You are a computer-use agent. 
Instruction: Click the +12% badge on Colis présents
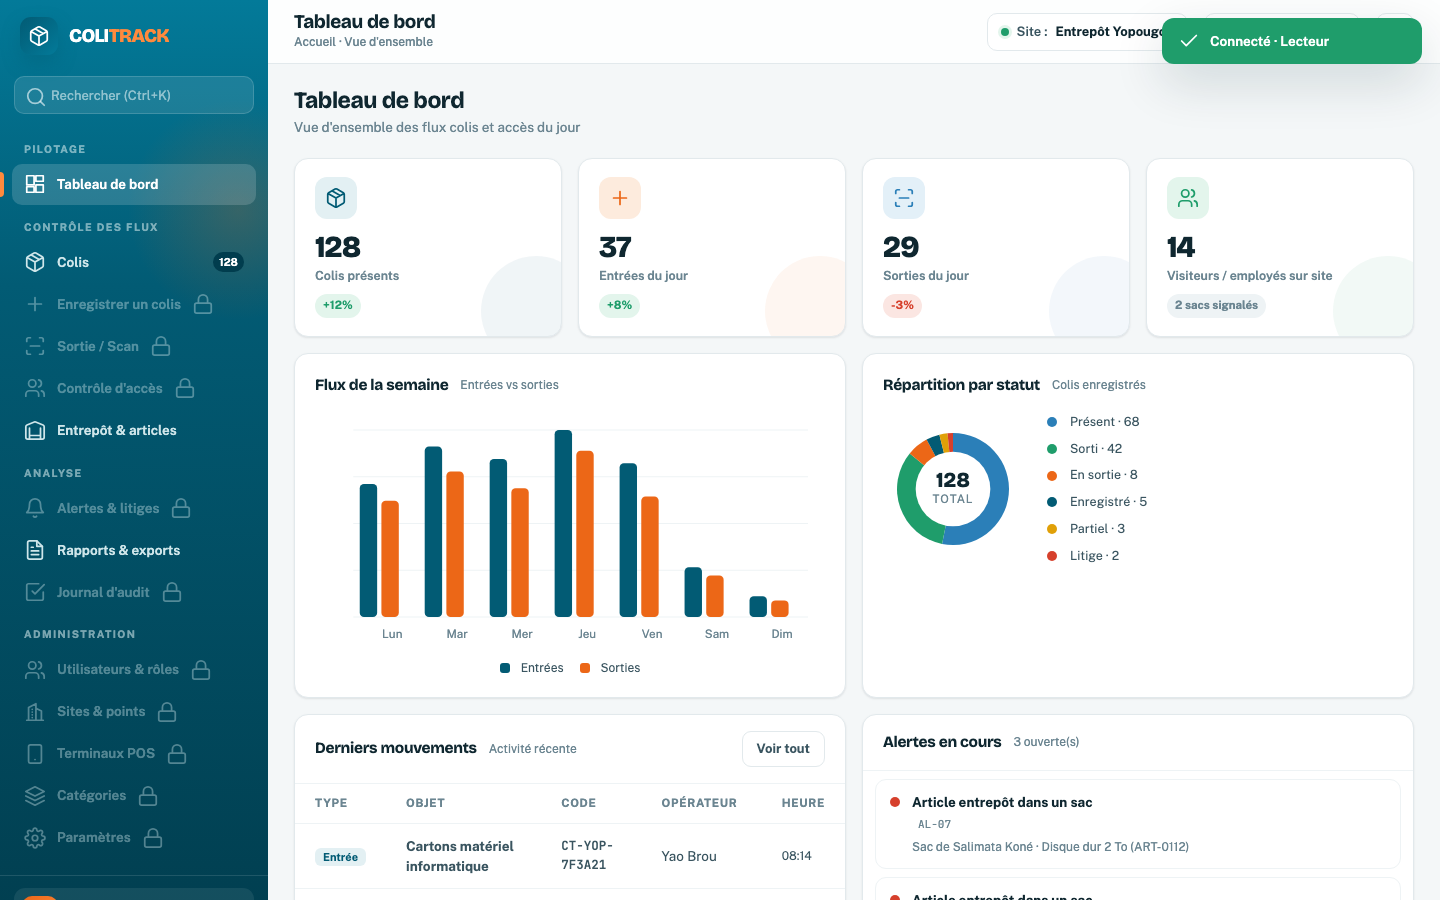338,305
